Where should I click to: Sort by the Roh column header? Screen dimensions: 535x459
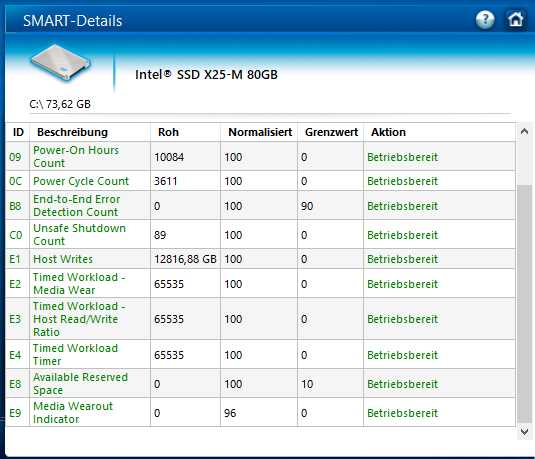[168, 132]
